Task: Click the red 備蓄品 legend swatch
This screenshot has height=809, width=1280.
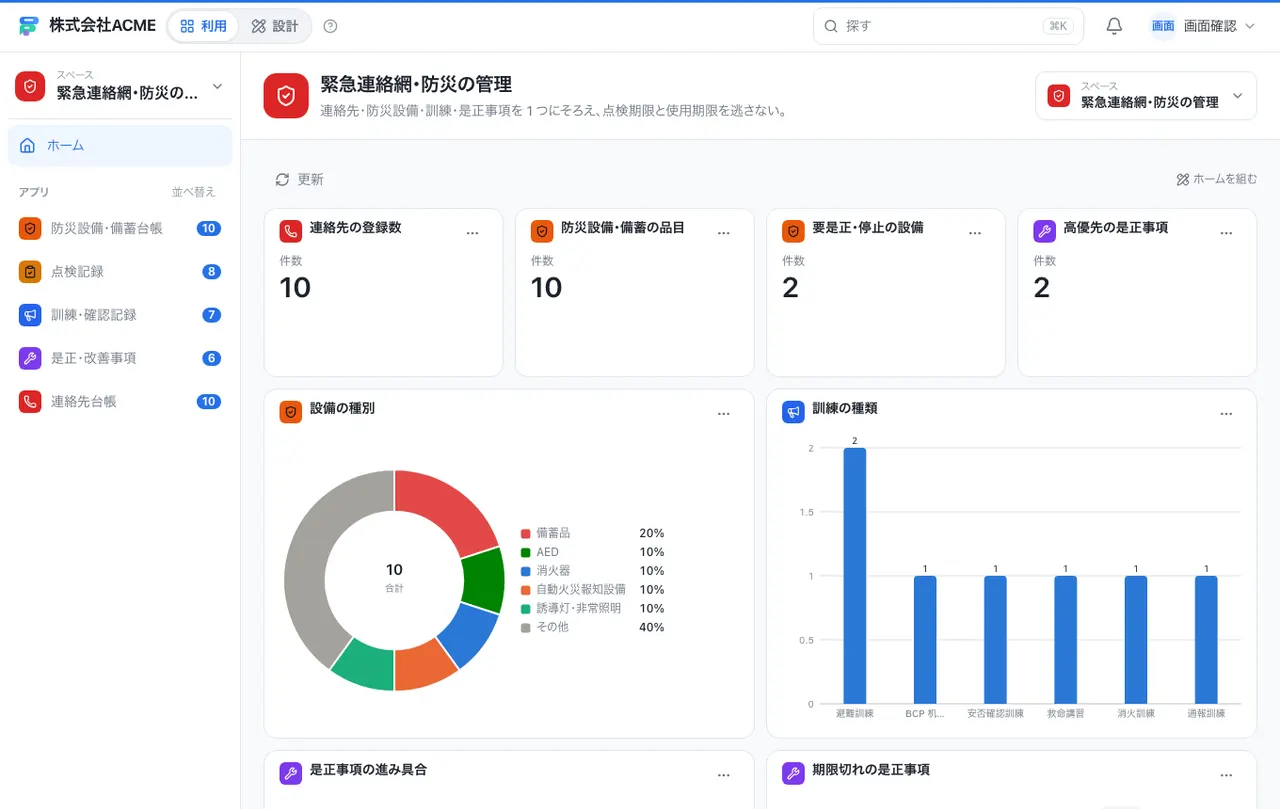Action: [x=525, y=534]
